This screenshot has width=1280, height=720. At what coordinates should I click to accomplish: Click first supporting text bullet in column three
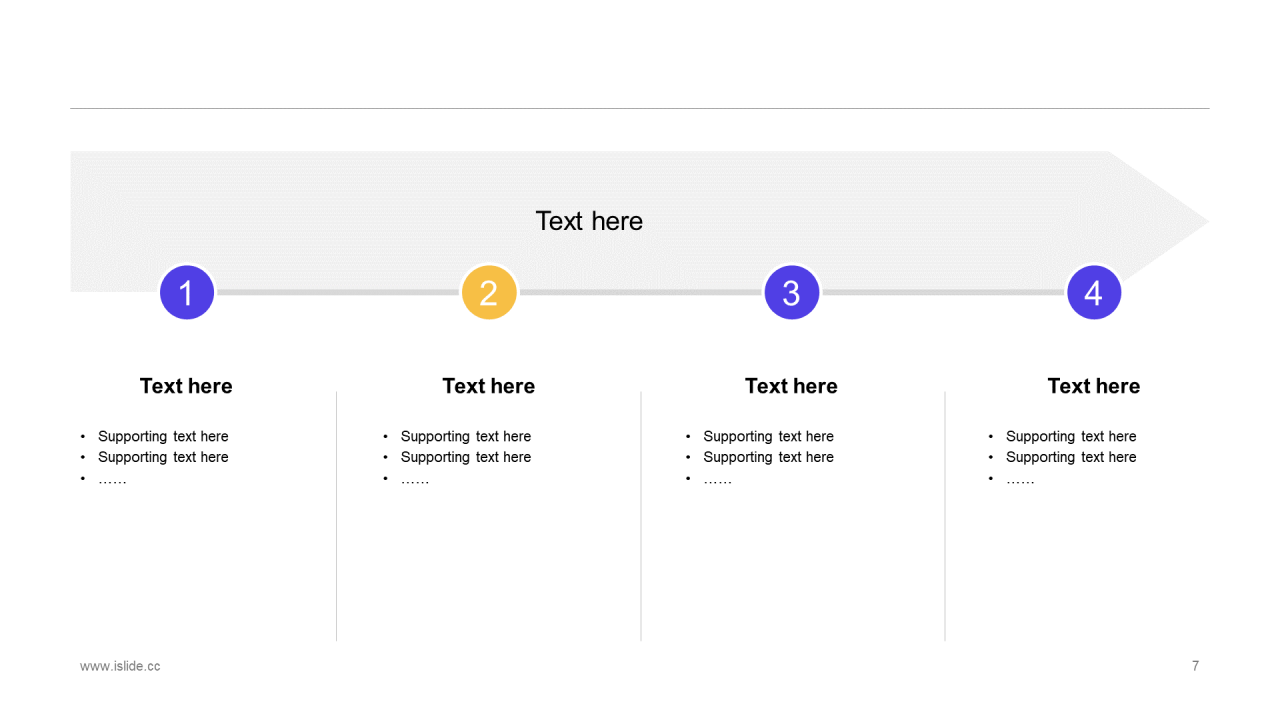768,436
